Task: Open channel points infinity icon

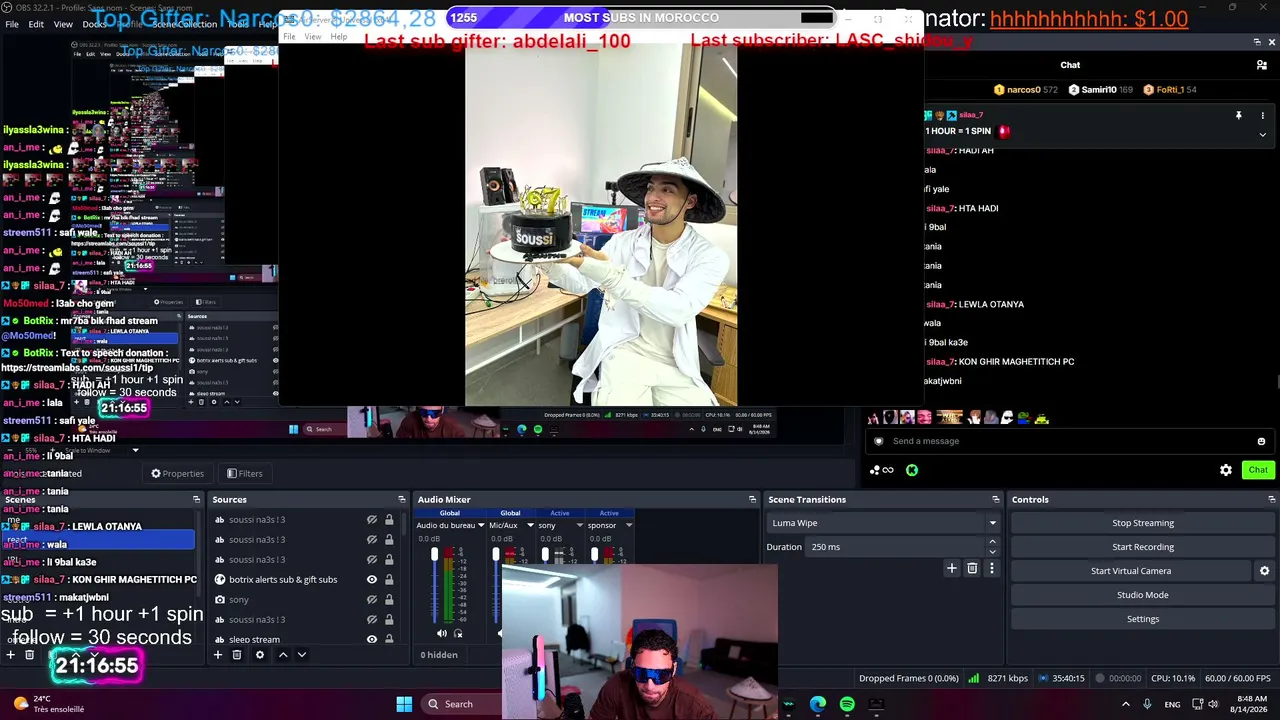Action: point(881,470)
